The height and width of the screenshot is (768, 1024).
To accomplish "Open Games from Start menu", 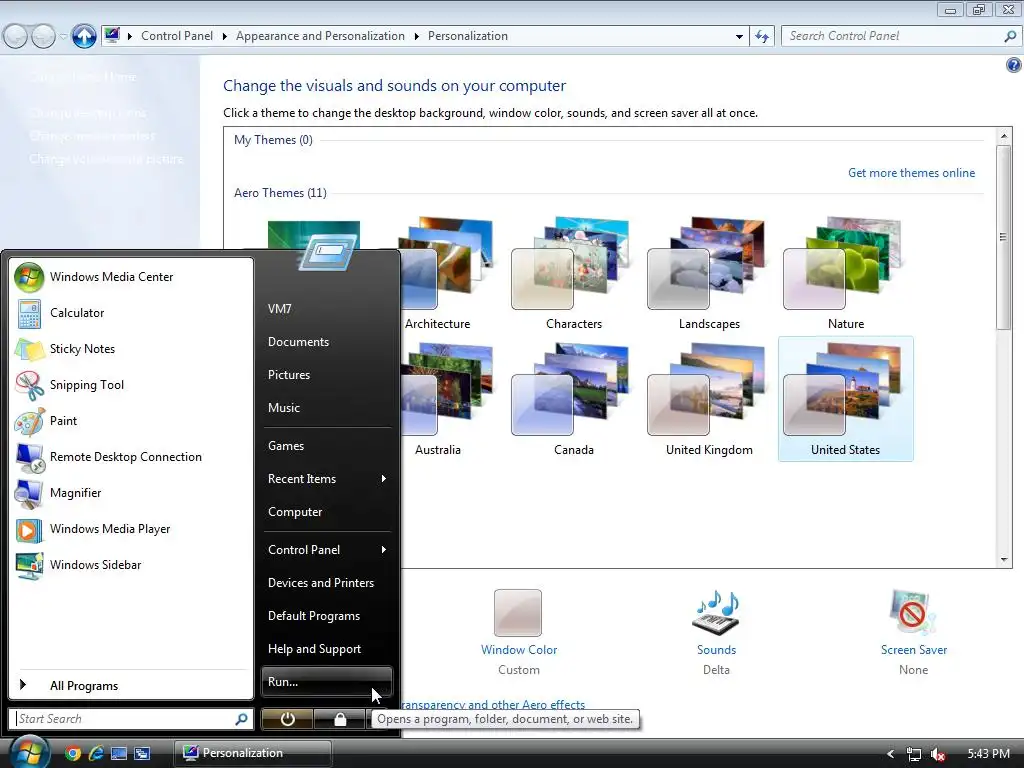I will pyautogui.click(x=285, y=446).
